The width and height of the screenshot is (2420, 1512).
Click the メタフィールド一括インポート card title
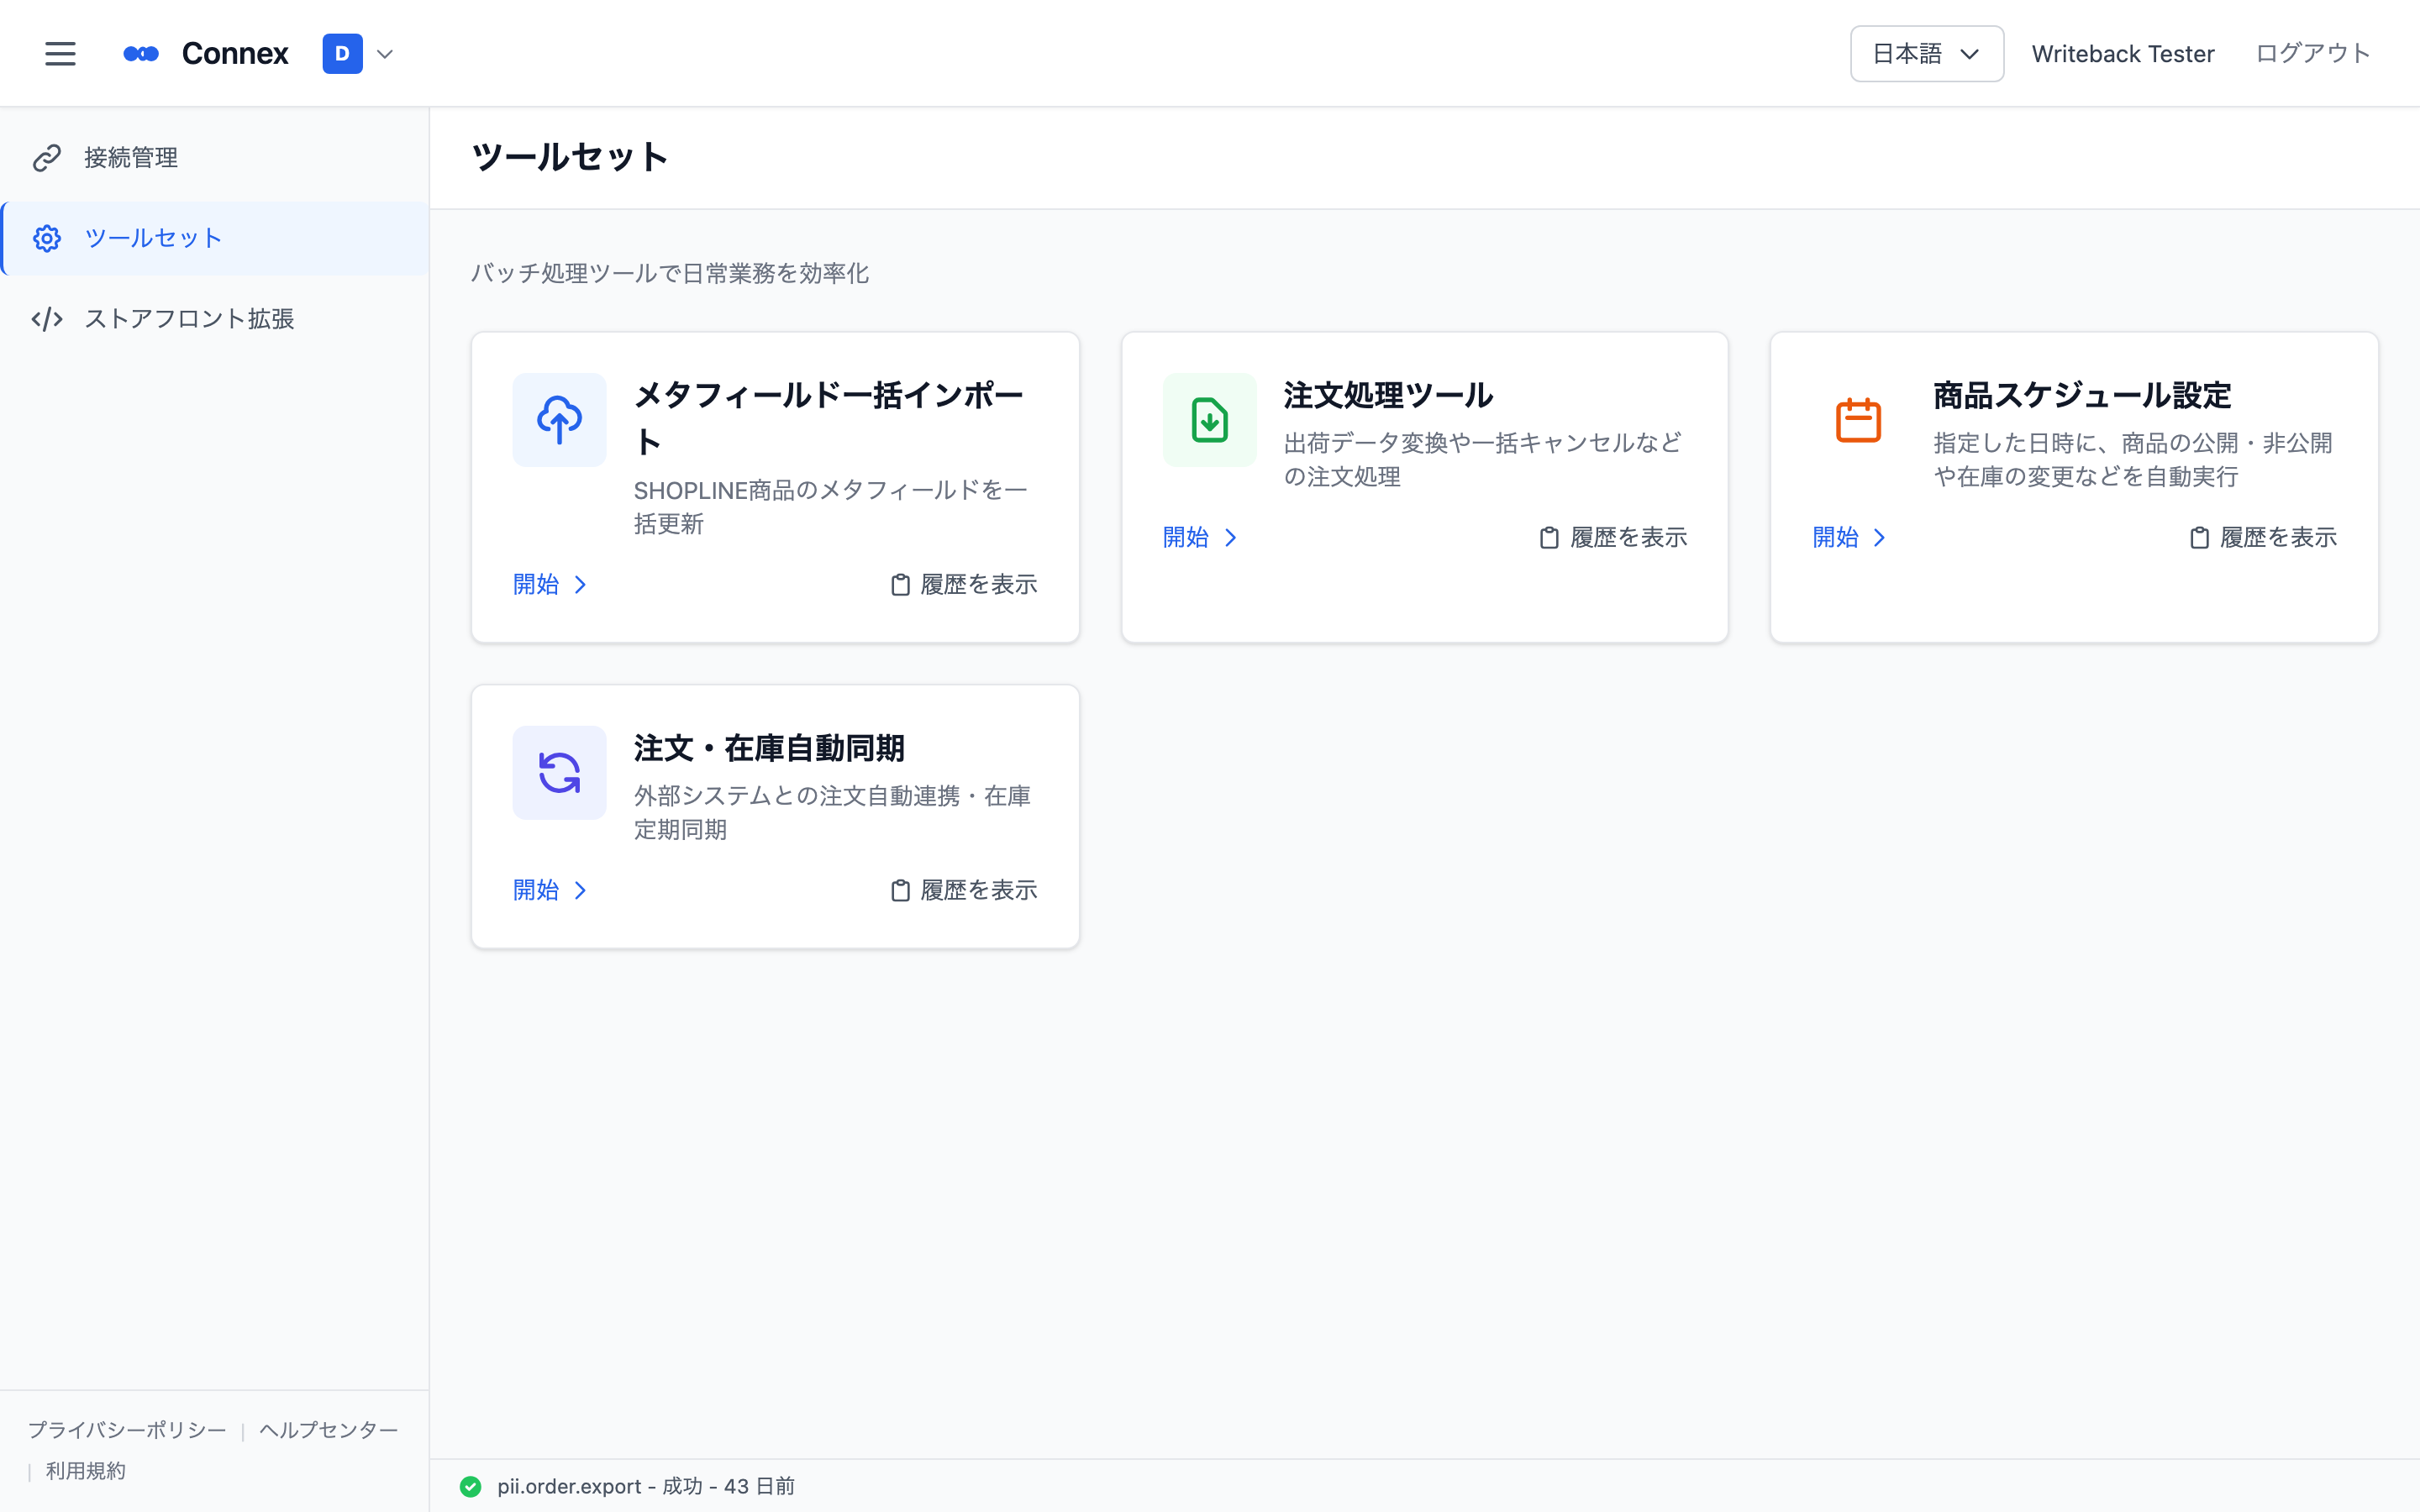pyautogui.click(x=829, y=418)
